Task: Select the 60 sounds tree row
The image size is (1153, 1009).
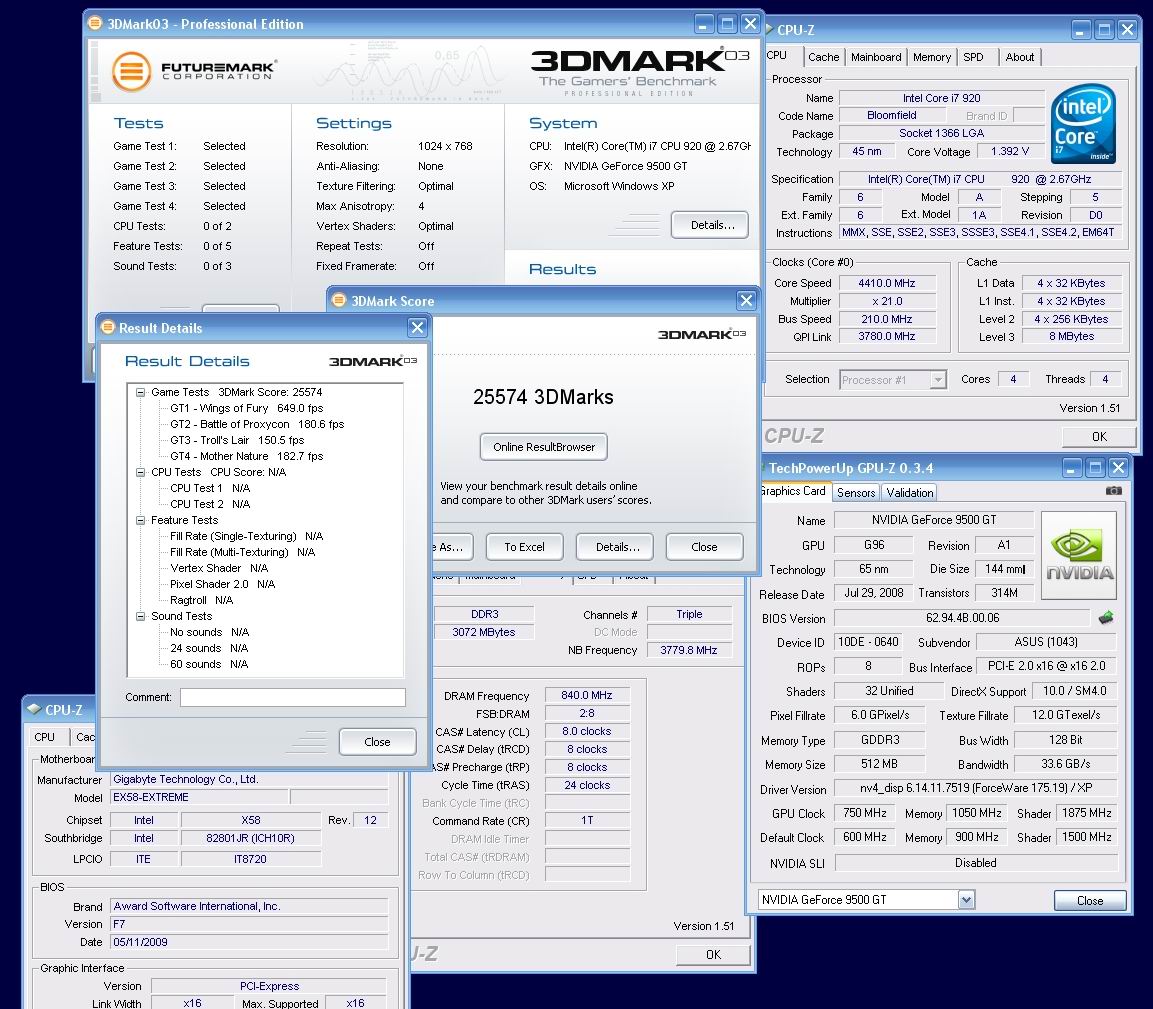Action: [209, 664]
